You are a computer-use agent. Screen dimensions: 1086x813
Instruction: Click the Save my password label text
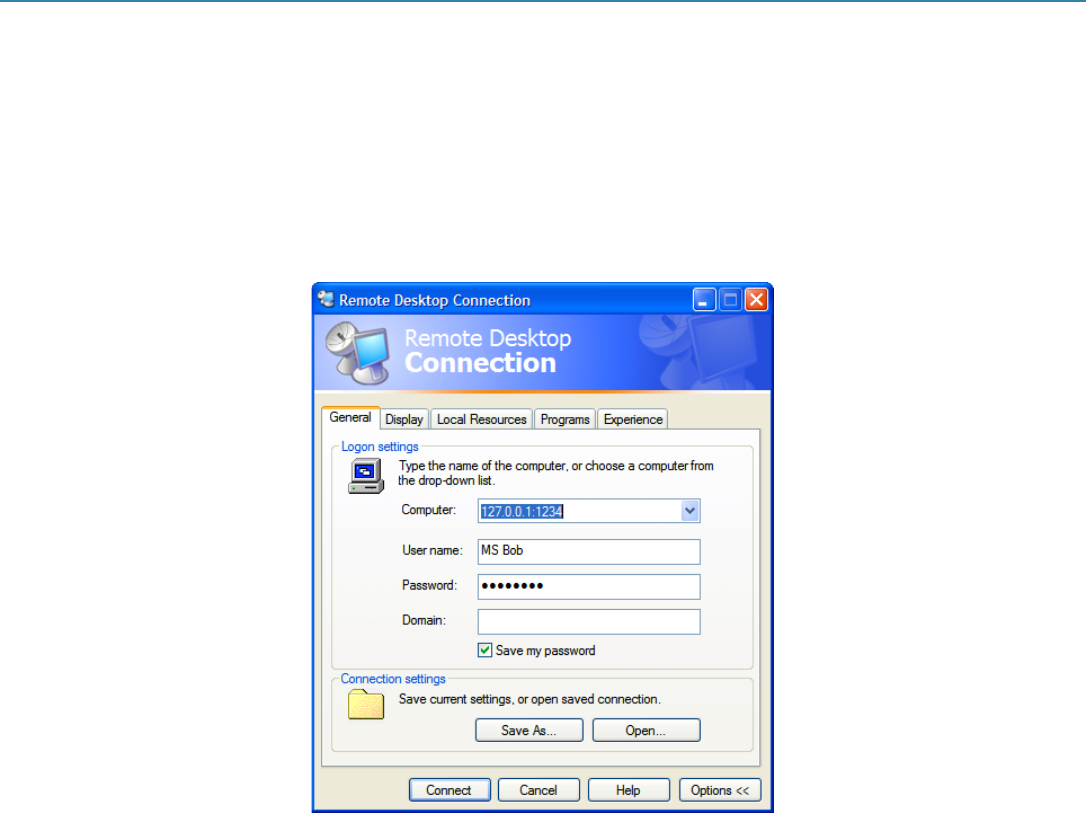click(x=545, y=651)
